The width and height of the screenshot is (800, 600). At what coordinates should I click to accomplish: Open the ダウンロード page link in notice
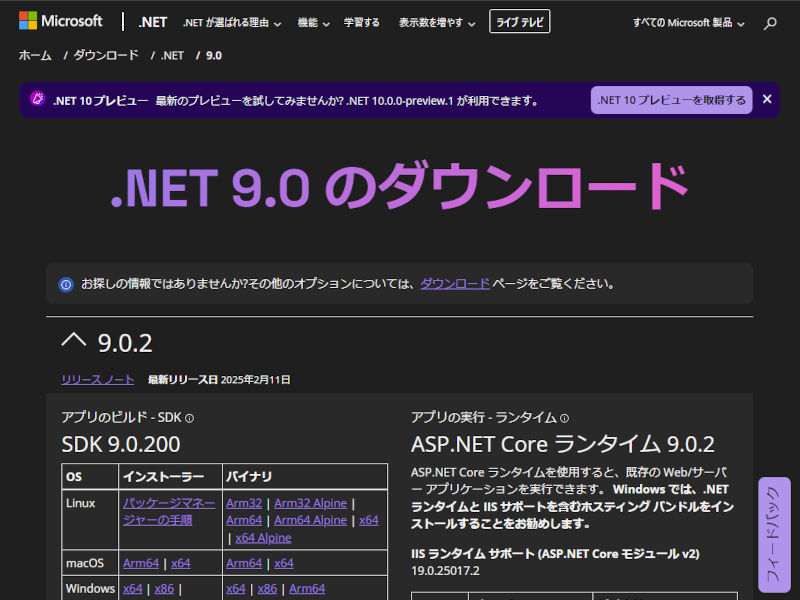pyautogui.click(x=455, y=284)
